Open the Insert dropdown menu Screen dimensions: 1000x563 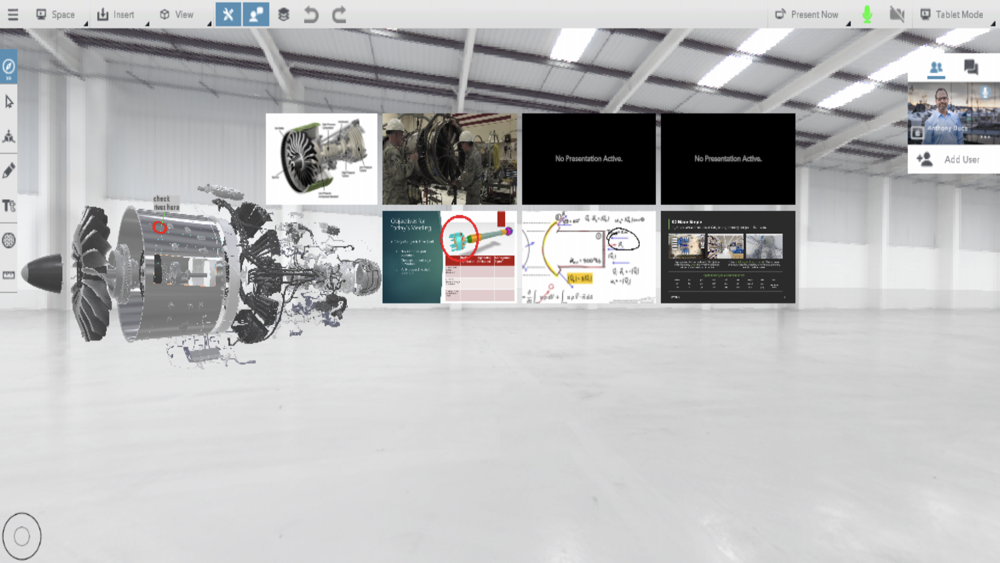(x=117, y=14)
